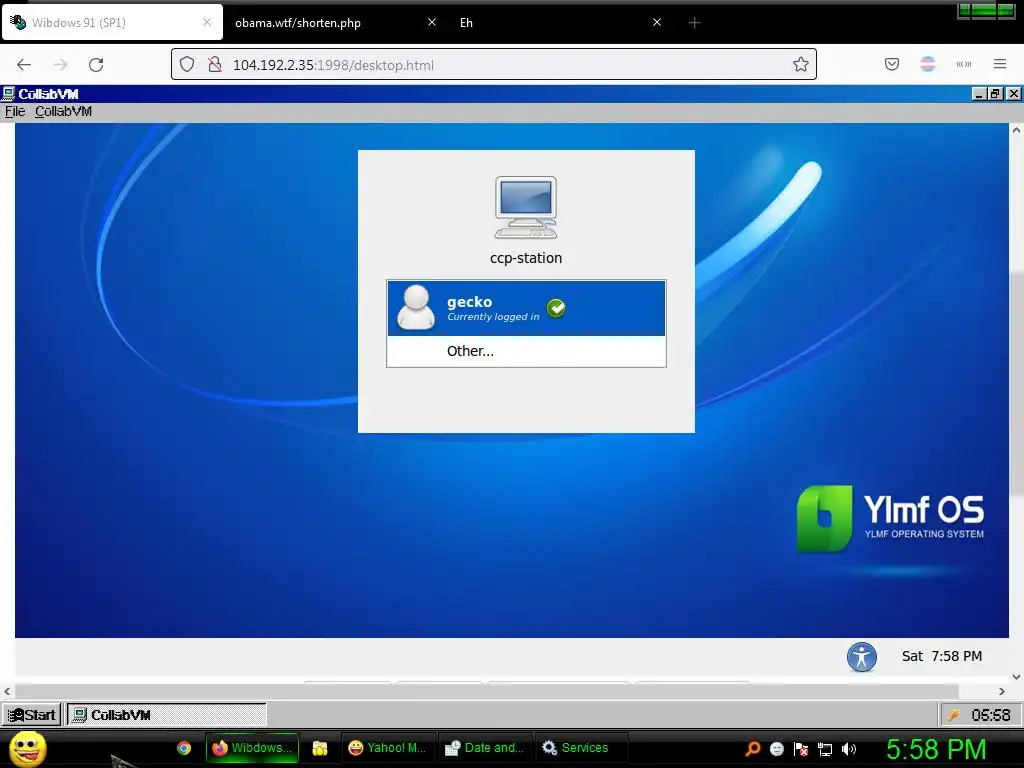Image resolution: width=1024 pixels, height=768 pixels.
Task: Open a new browser tab
Action: point(694,23)
